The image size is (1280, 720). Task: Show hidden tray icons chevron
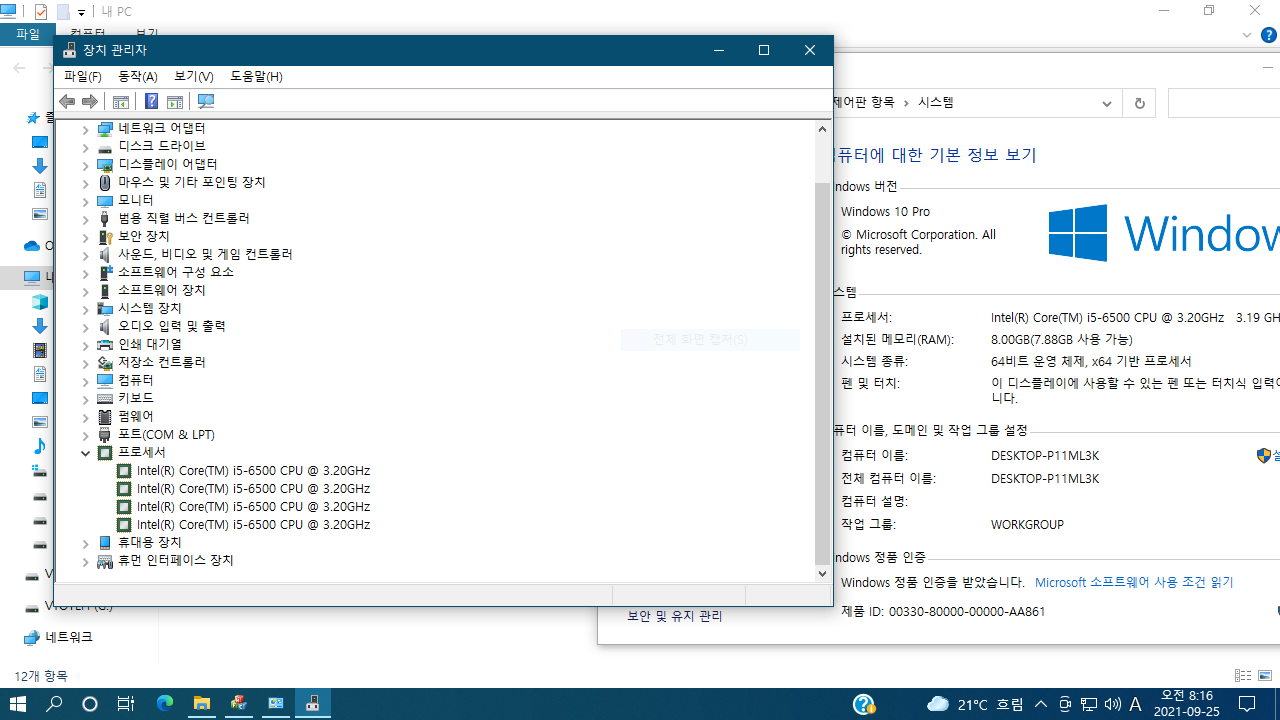(1041, 704)
